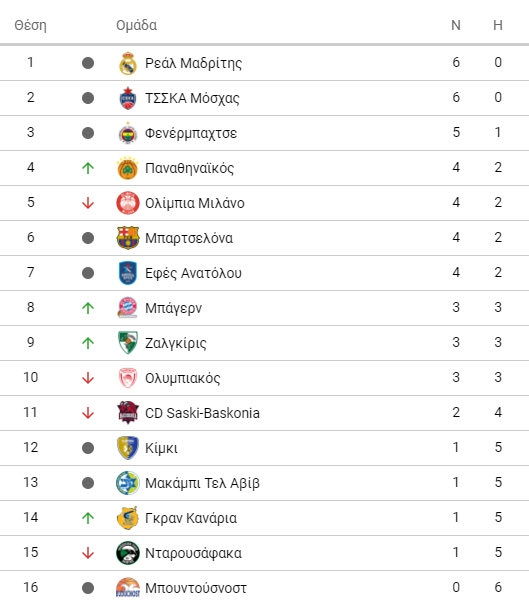Viewport: 529px width, 615px height.
Task: Select the Panathinaikos green clover logo
Action: 127,168
